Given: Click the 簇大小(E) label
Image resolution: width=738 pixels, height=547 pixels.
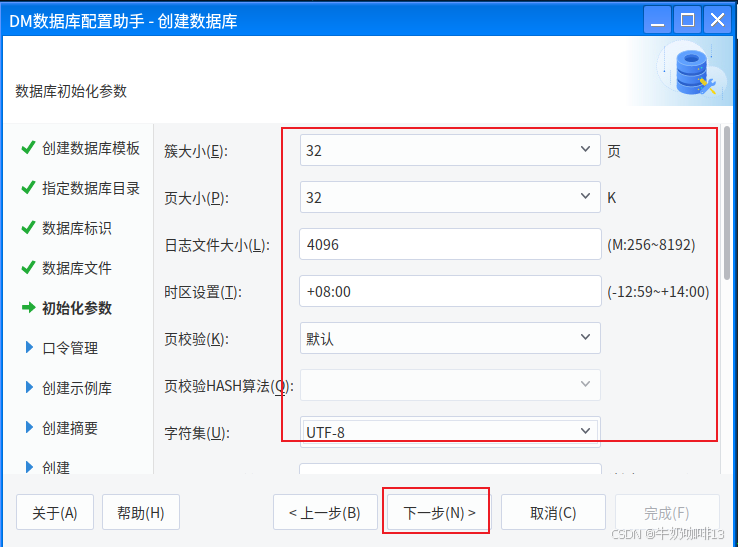Looking at the screenshot, I should [196, 151].
